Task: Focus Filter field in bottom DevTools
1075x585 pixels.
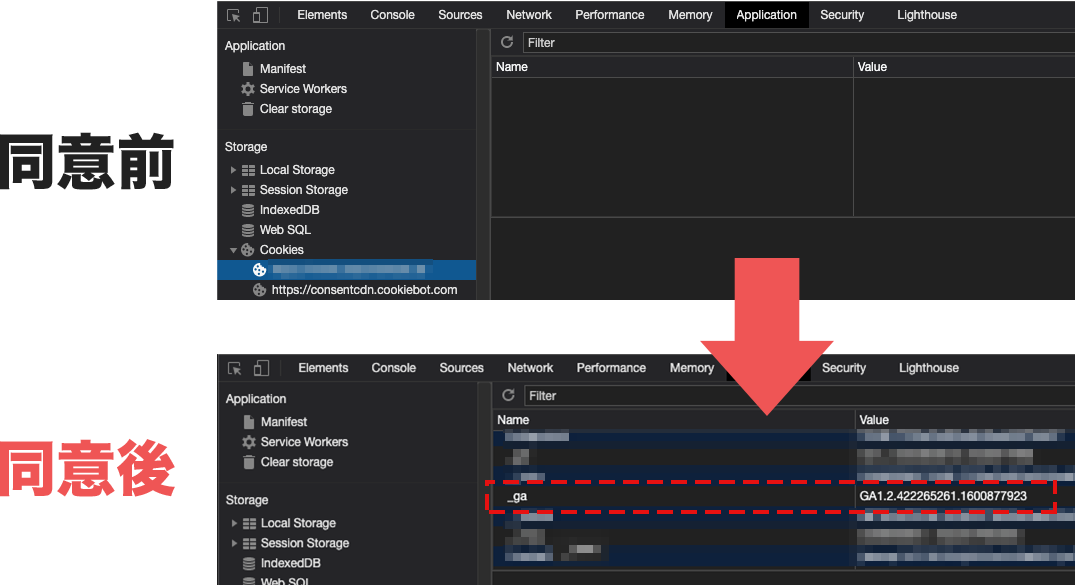Action: [799, 396]
